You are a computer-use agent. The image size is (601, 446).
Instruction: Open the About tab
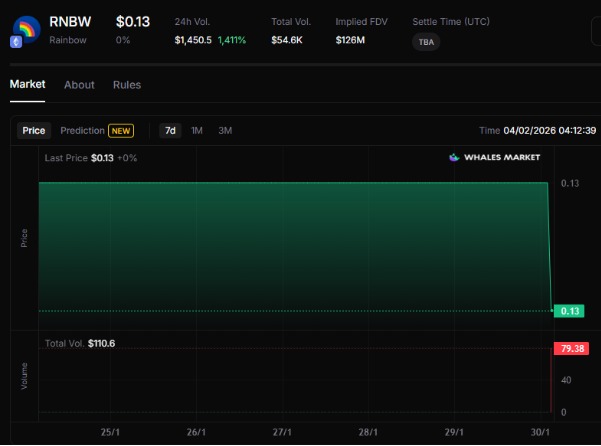[79, 85]
